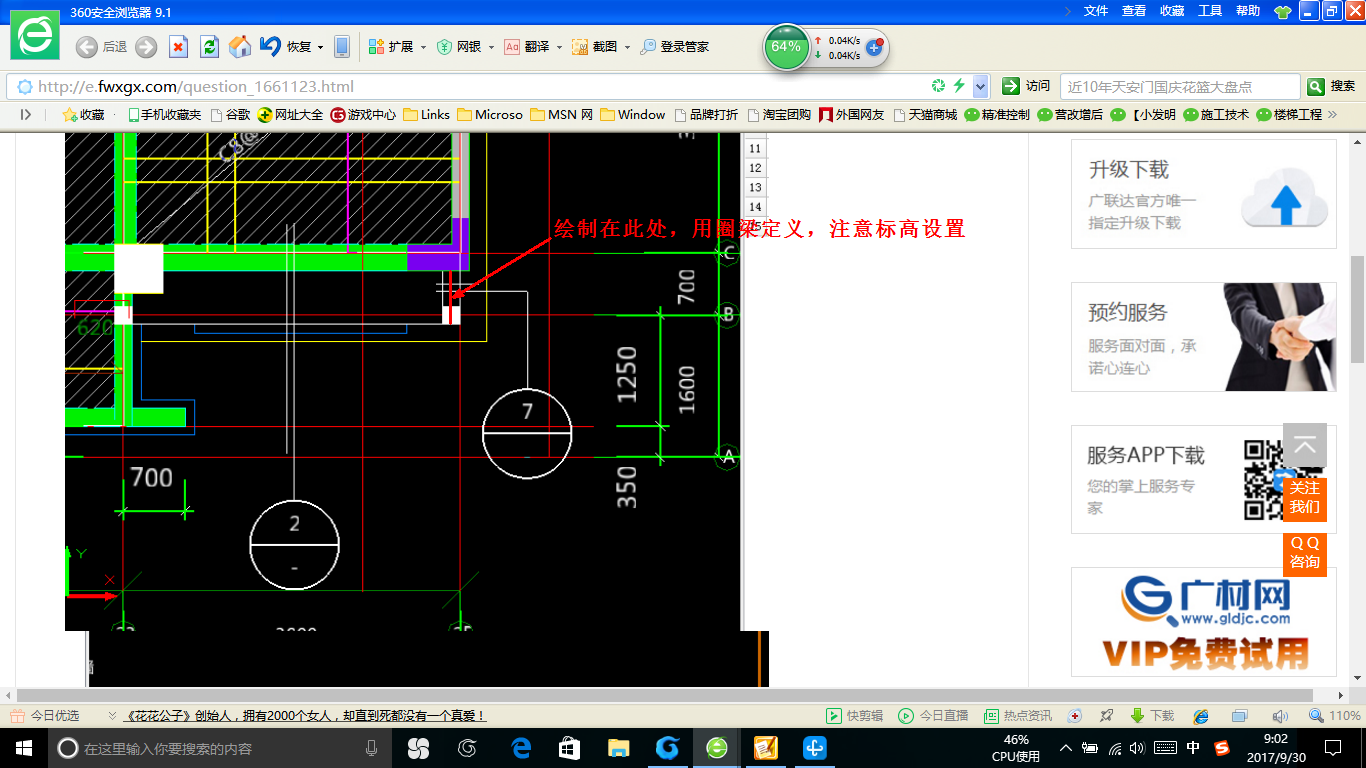The width and height of the screenshot is (1366, 768).
Task: Open the 广材网 VIP免费试用 ad banner
Action: [x=1204, y=622]
